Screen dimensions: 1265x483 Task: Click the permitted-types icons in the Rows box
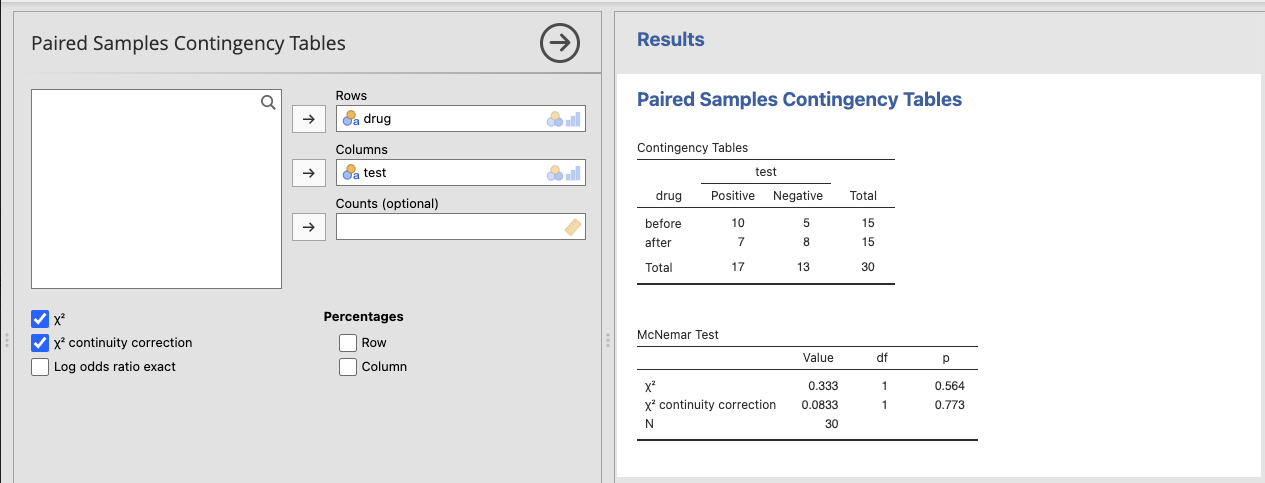[x=563, y=119]
